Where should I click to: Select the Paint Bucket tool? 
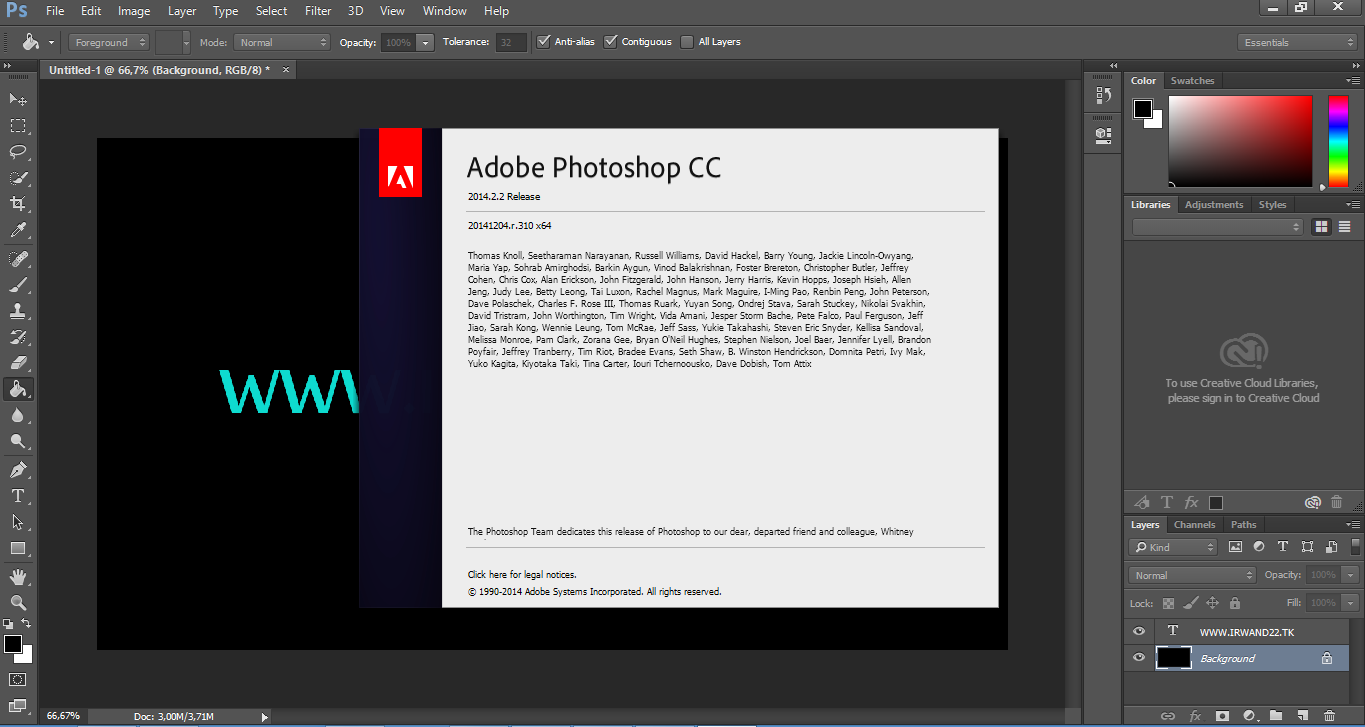pos(18,389)
